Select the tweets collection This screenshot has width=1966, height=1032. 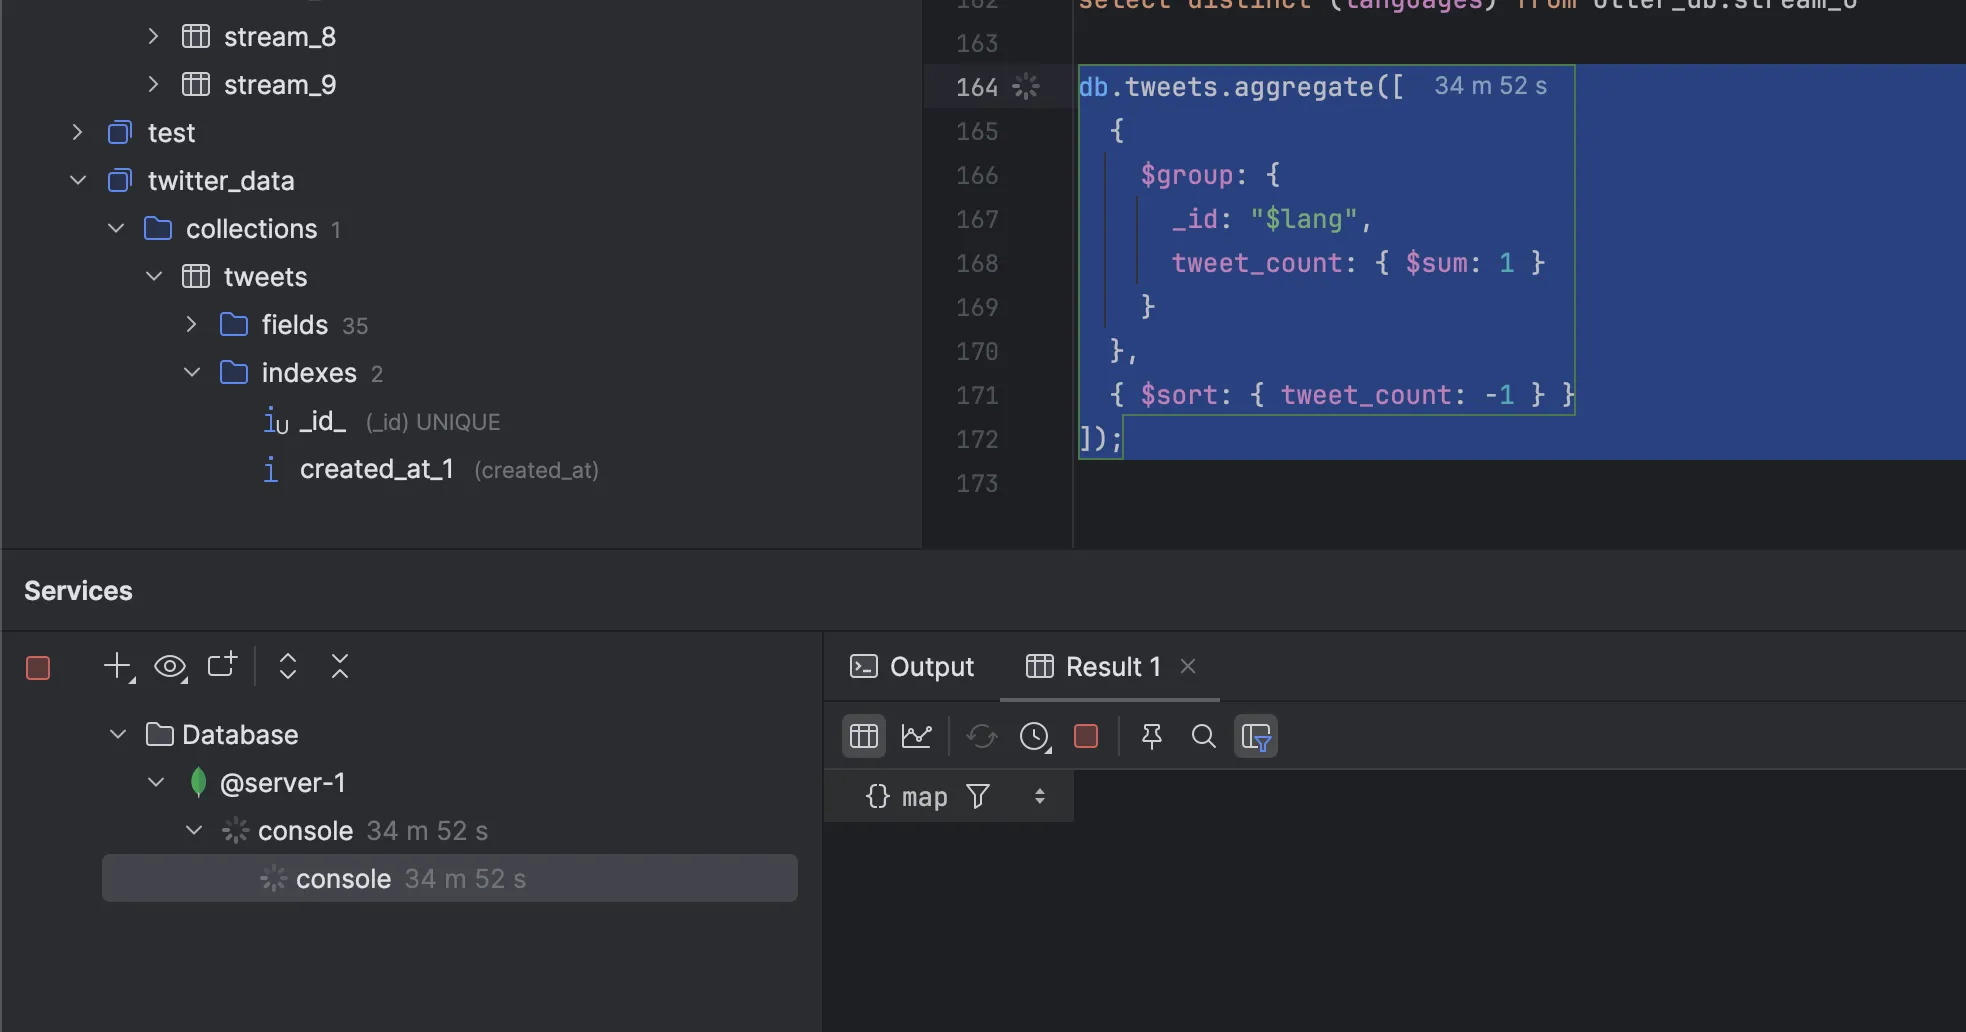pos(265,277)
